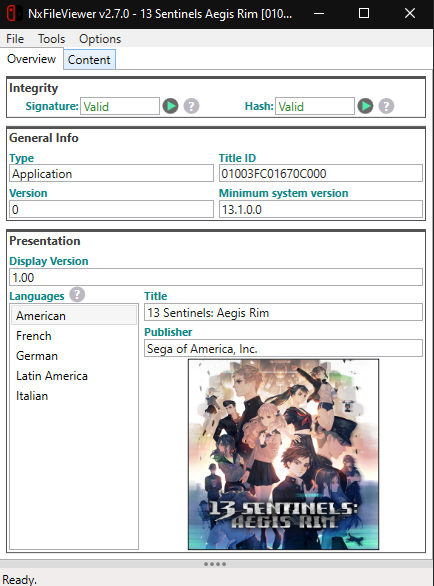Click the NxFileViewer Switch app icon
The height and width of the screenshot is (586, 434).
click(x=15, y=14)
